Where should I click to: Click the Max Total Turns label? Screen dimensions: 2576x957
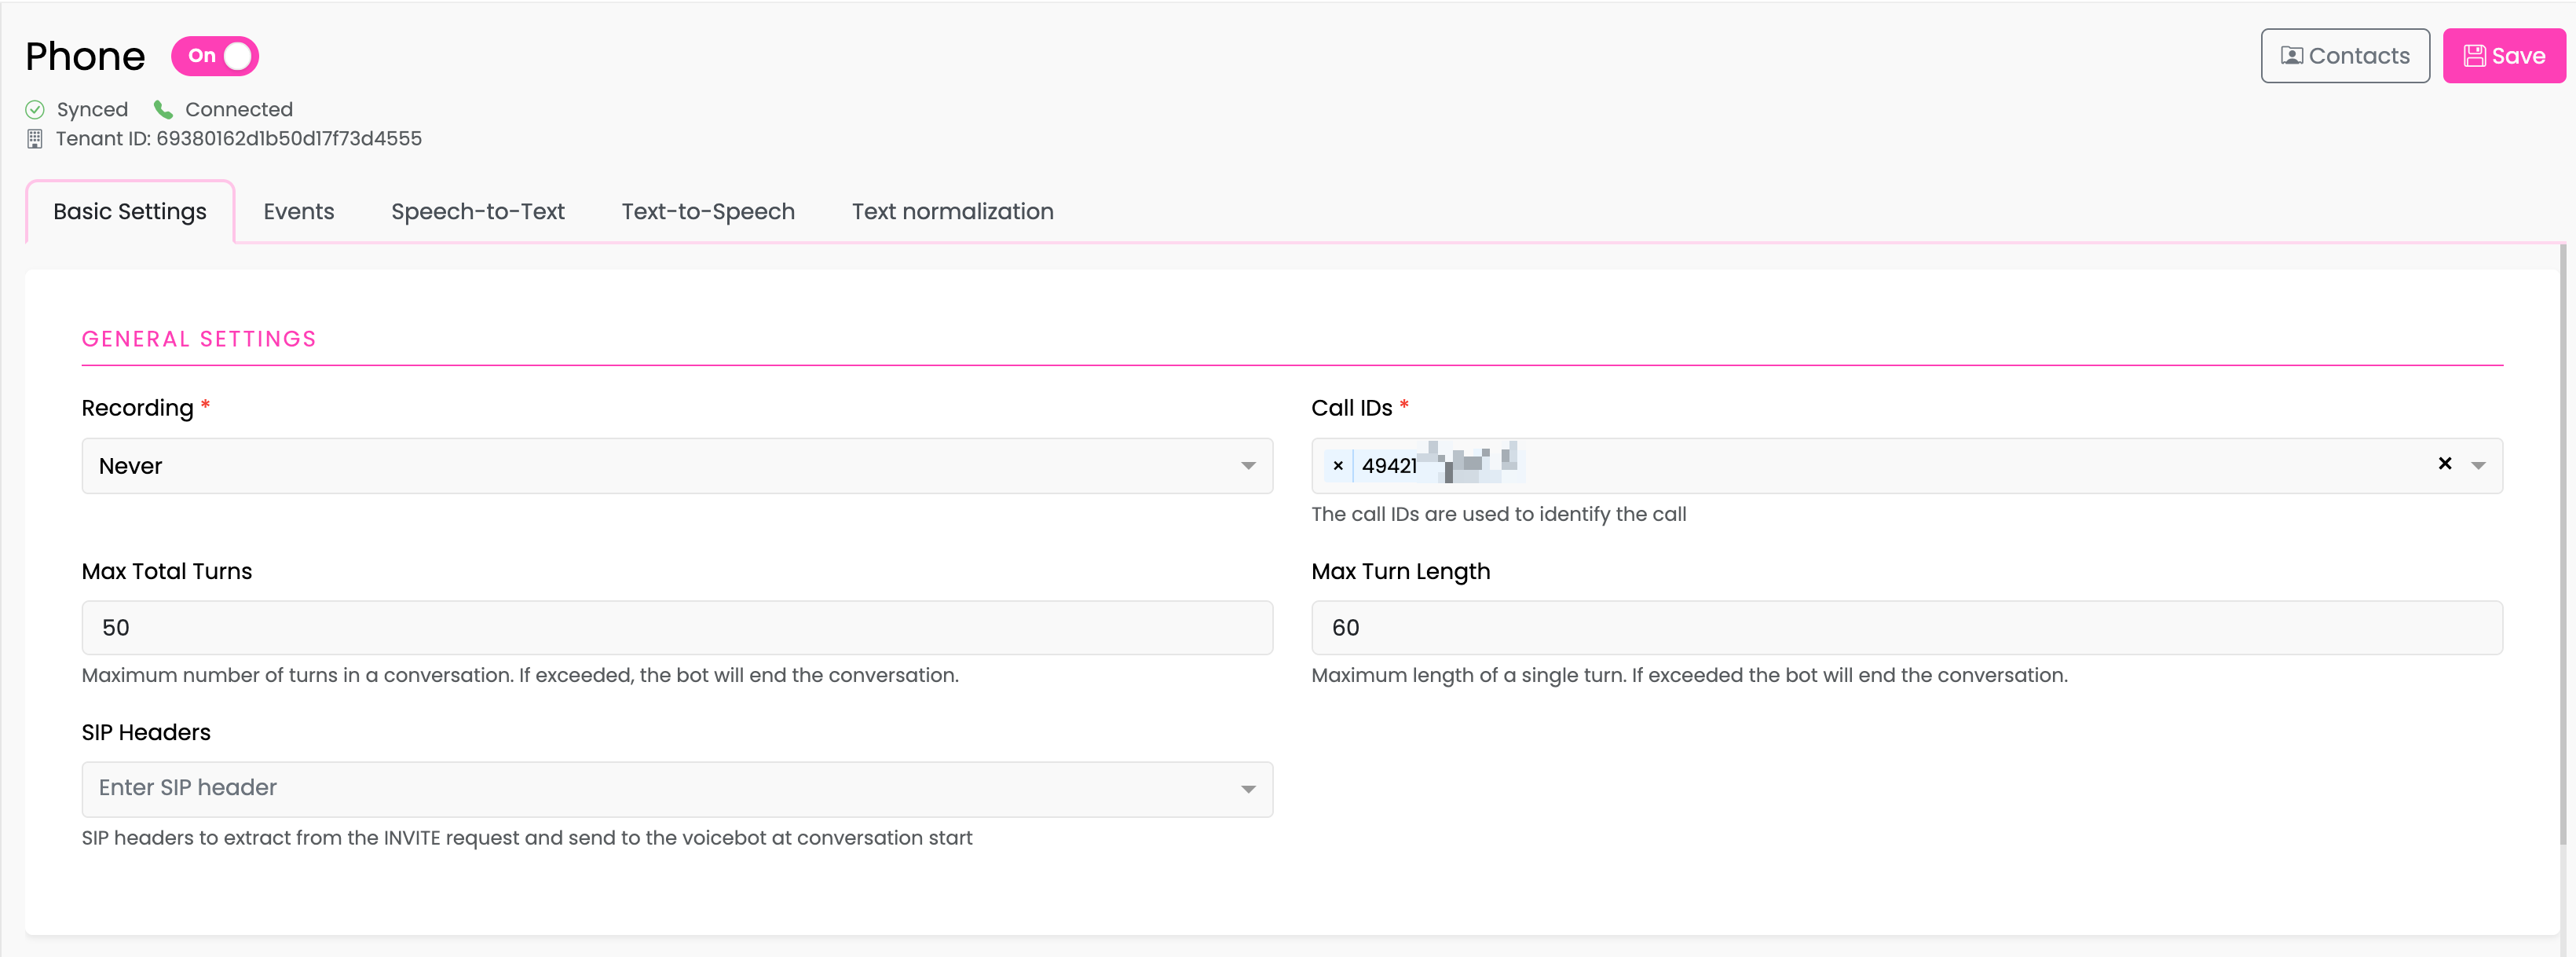(167, 572)
